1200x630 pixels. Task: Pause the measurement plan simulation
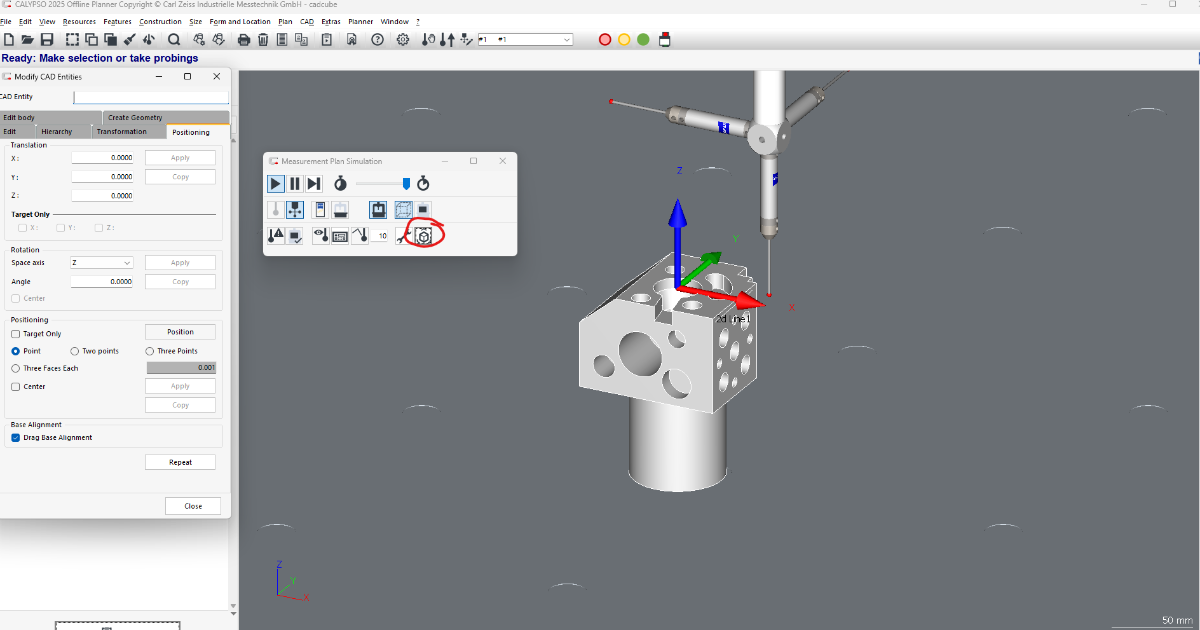(x=295, y=184)
